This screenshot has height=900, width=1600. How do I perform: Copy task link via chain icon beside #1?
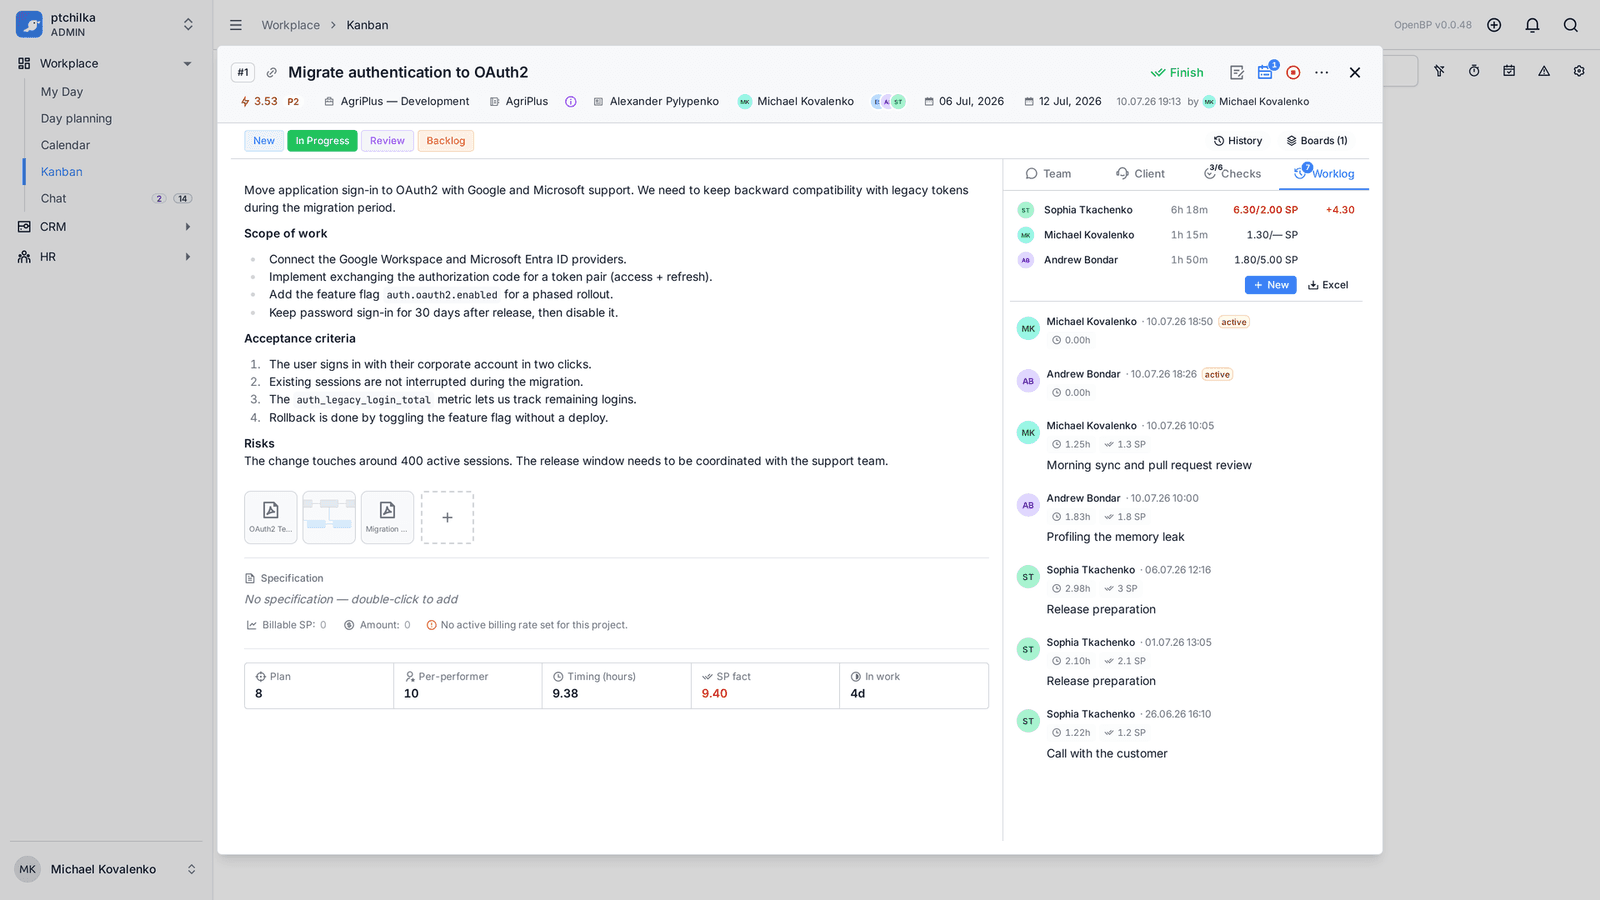click(x=271, y=73)
